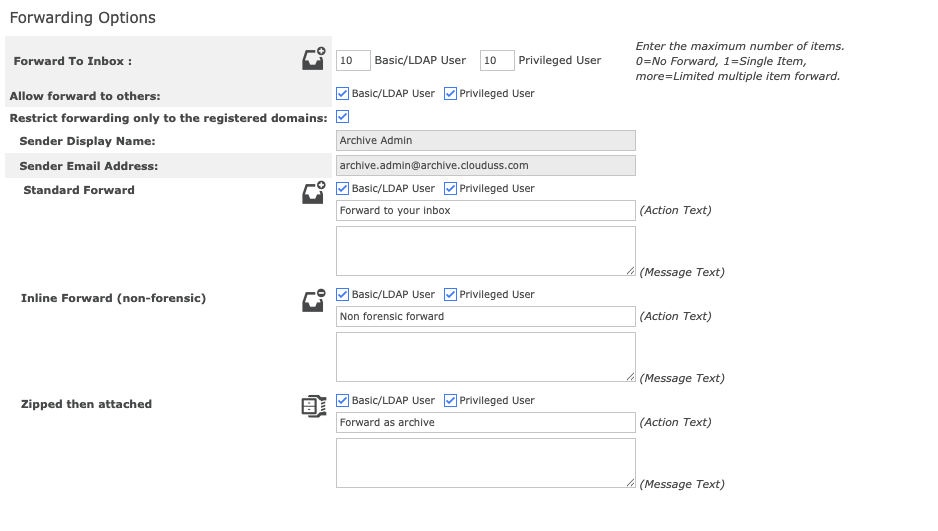938x531 pixels.
Task: Toggle Basic/LDAP User for Inline Forward
Action: (343, 294)
